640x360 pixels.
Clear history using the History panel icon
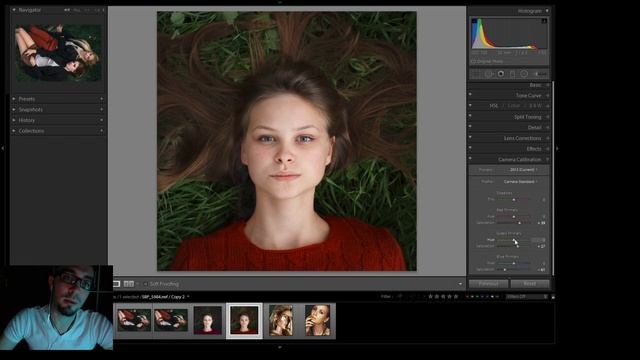102,120
